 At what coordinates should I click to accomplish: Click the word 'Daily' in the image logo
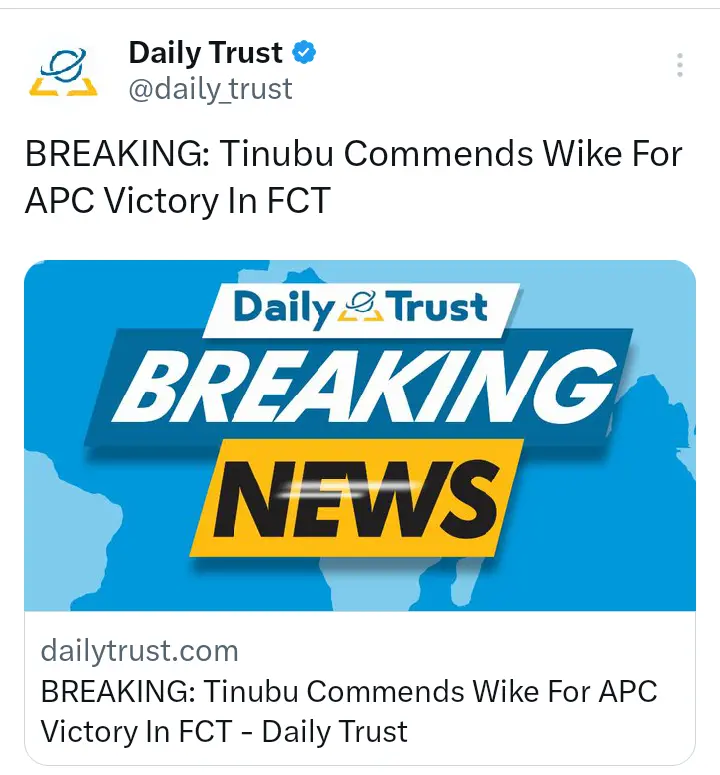click(x=284, y=308)
